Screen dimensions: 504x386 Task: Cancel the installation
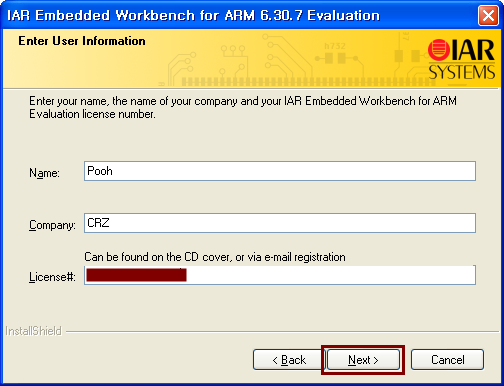[447, 360]
